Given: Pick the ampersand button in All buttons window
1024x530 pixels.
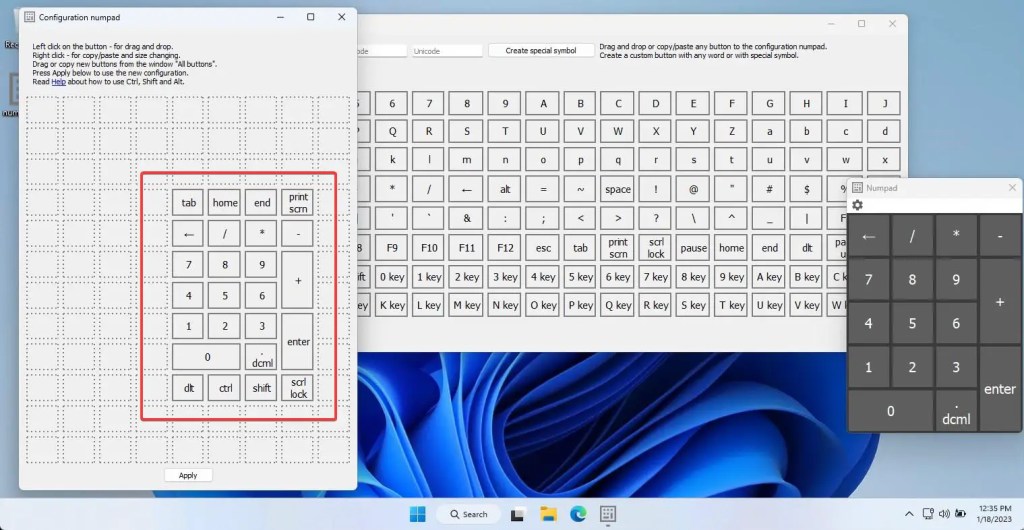Looking at the screenshot, I should click(467, 219).
